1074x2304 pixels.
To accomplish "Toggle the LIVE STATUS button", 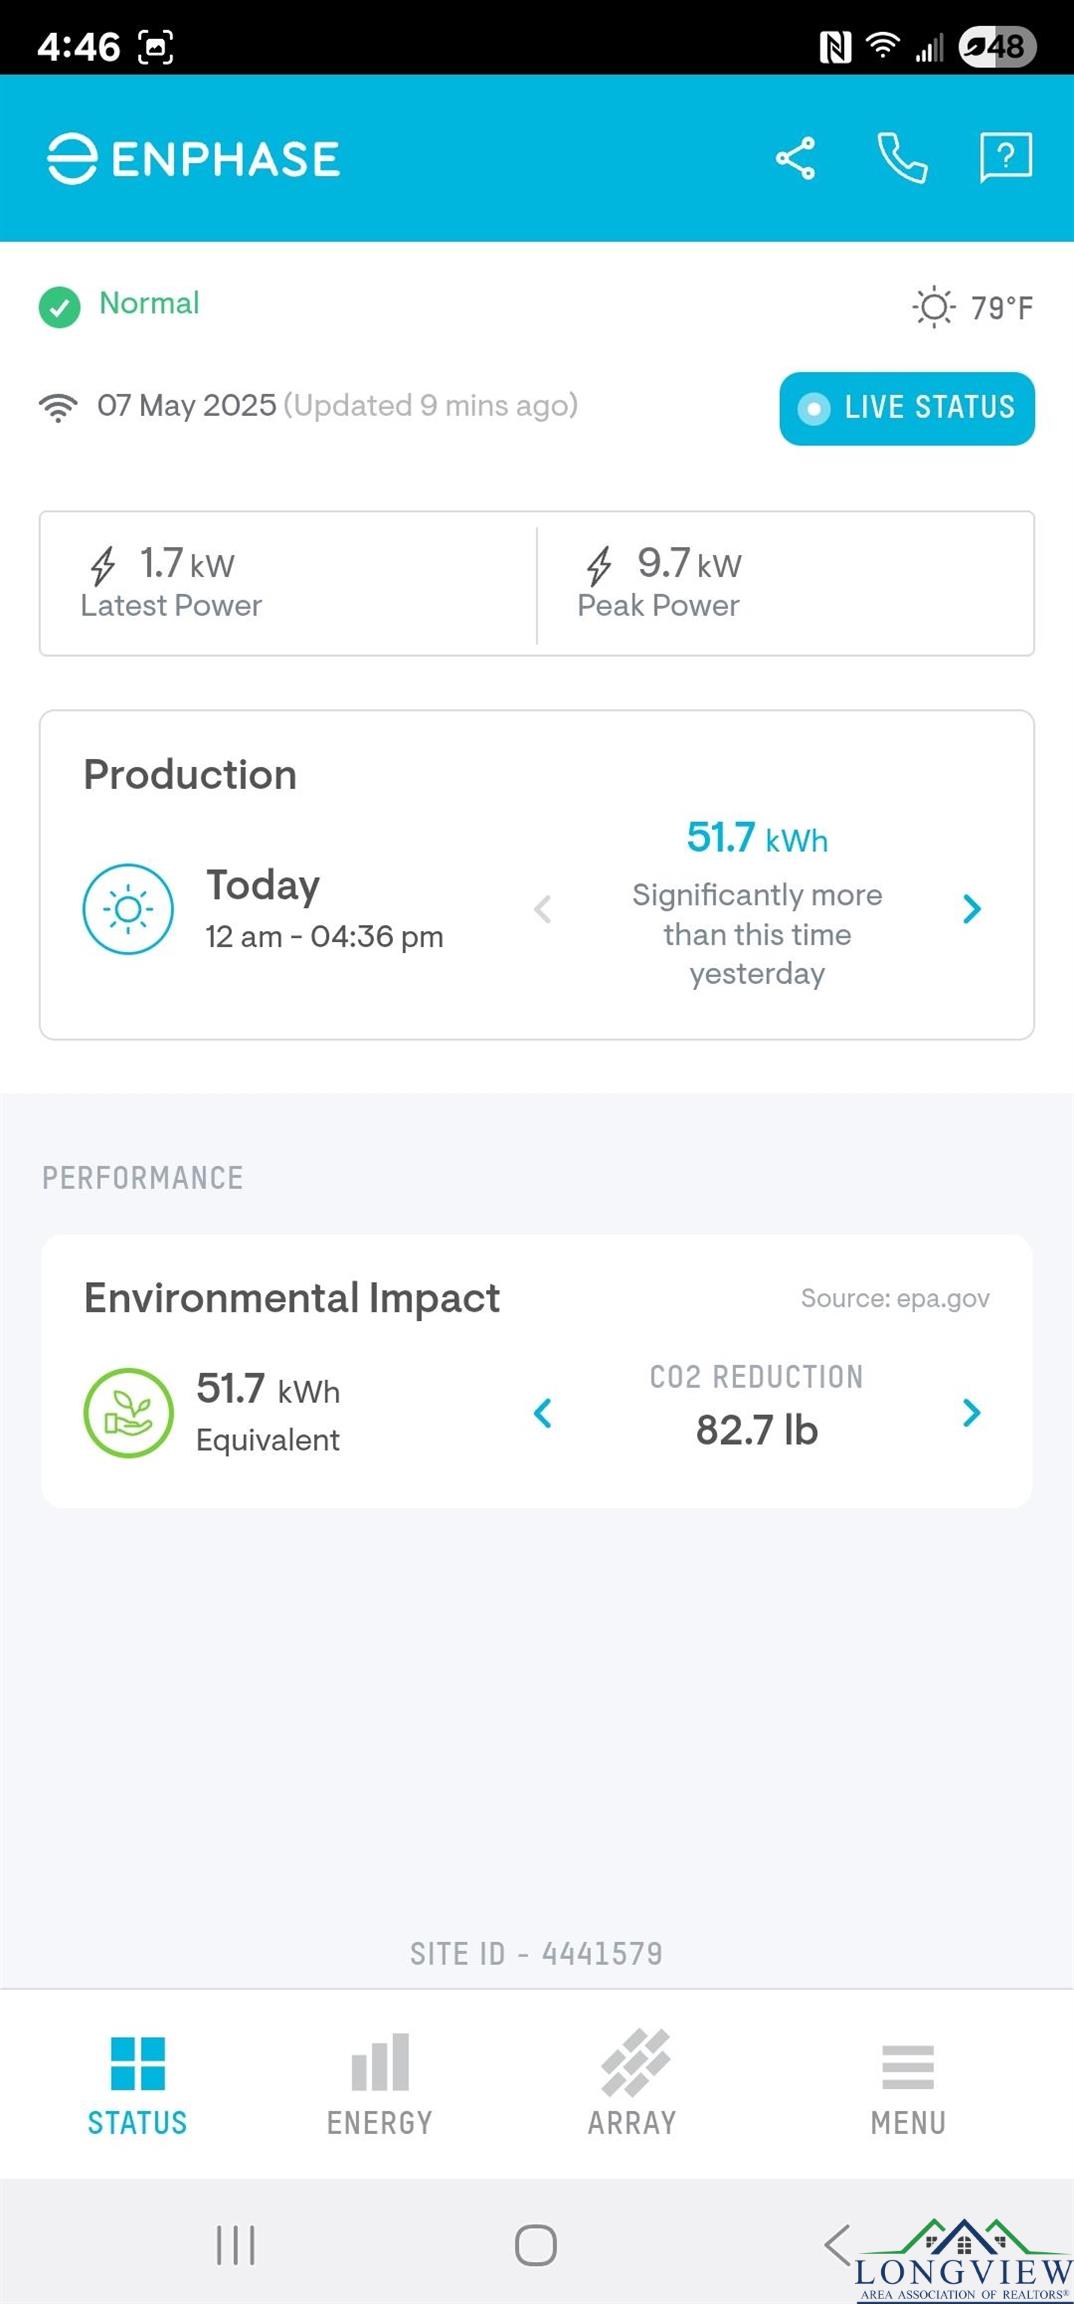I will [x=906, y=408].
